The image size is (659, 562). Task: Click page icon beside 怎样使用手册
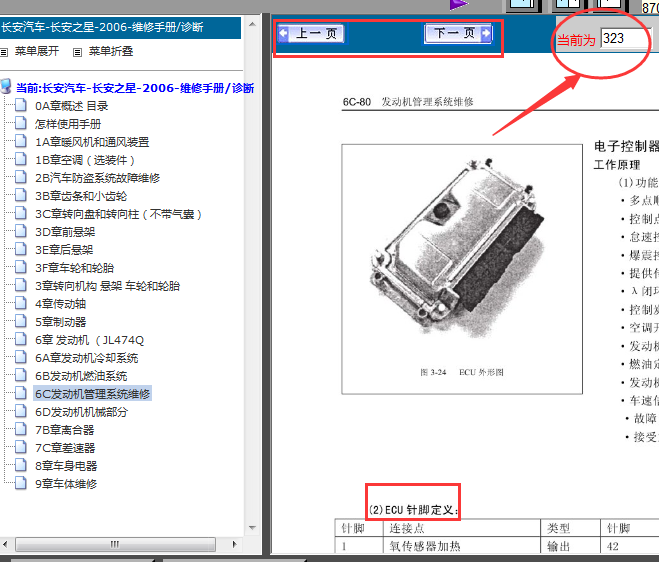pos(21,123)
